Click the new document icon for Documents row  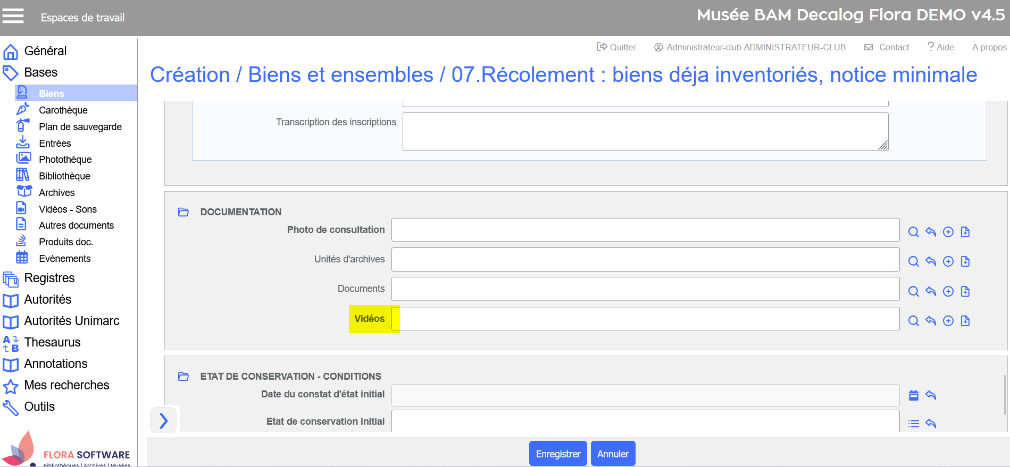tap(965, 291)
